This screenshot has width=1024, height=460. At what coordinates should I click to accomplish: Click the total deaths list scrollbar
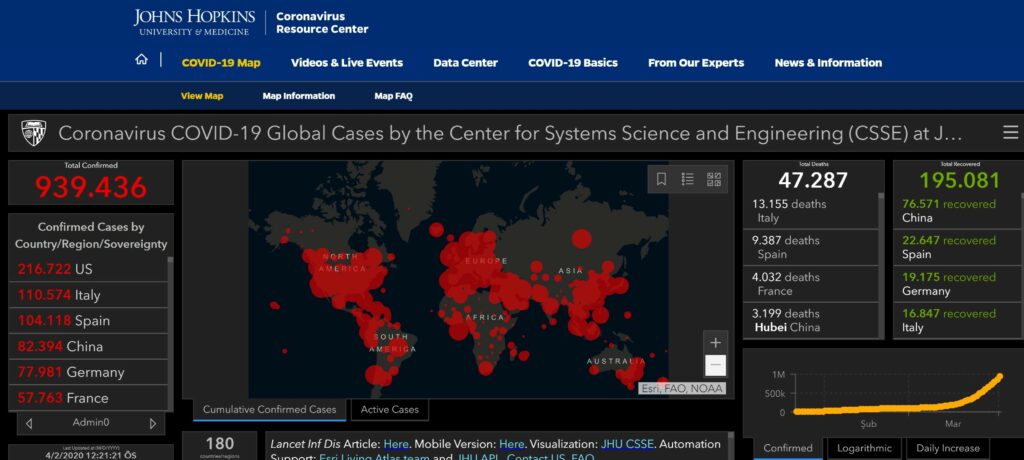(x=881, y=265)
